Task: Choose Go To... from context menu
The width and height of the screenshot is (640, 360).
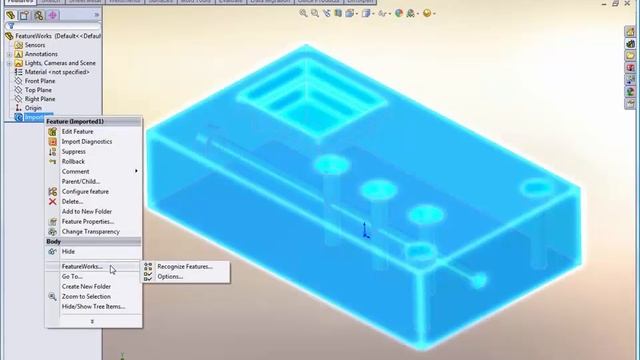Action: (72, 277)
